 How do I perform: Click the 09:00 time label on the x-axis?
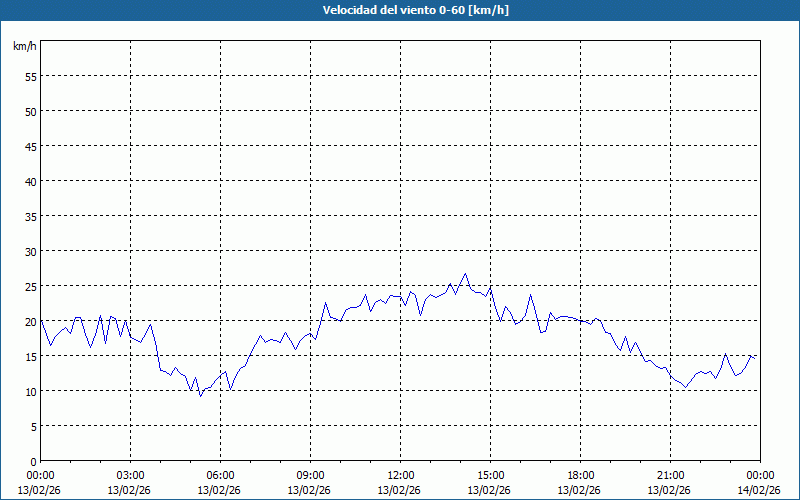coord(310,475)
